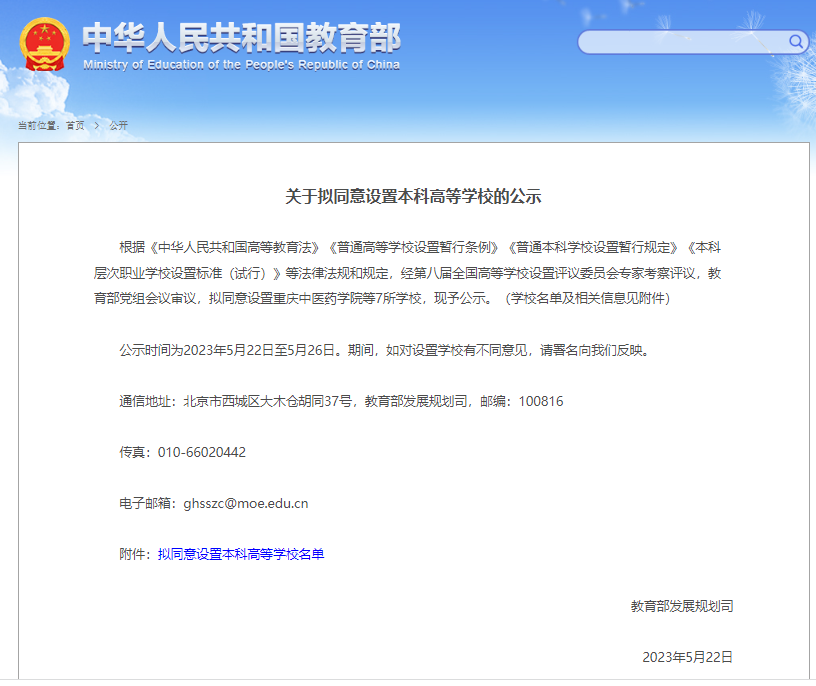
Task: Click the article title 关于拟同意设置本科高等学校的公示
Action: (x=413, y=197)
